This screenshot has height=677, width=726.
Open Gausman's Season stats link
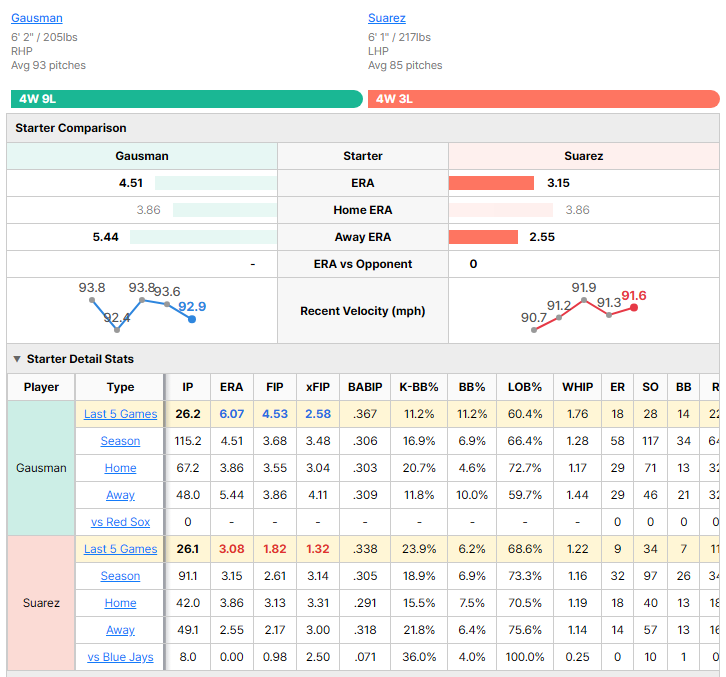tap(120, 441)
